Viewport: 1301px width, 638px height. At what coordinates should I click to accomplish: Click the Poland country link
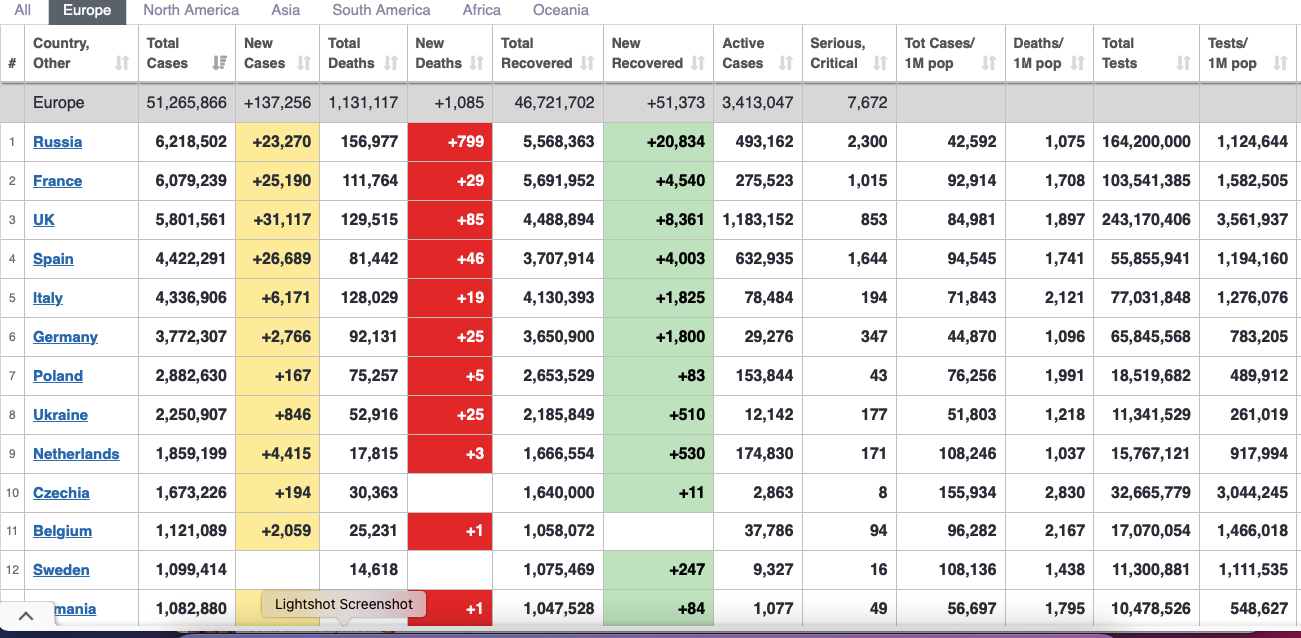[58, 376]
